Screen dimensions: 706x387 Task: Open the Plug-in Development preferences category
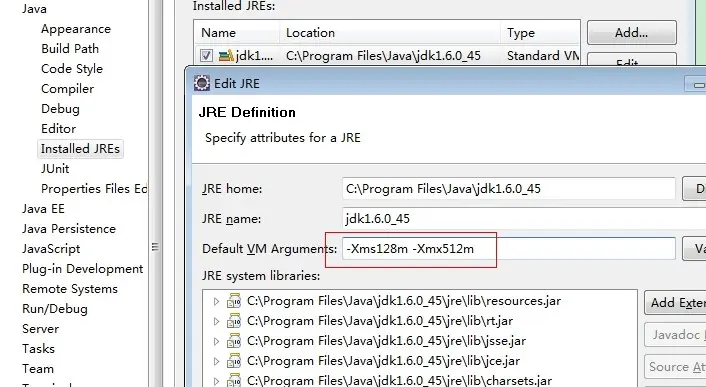pos(82,269)
